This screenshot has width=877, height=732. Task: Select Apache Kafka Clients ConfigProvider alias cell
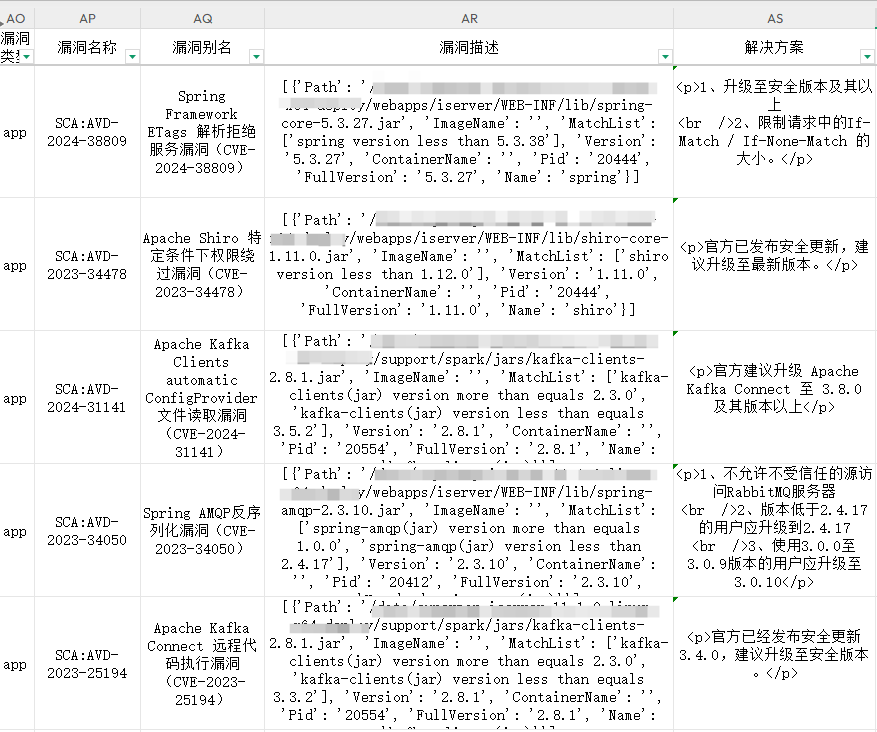tap(202, 398)
